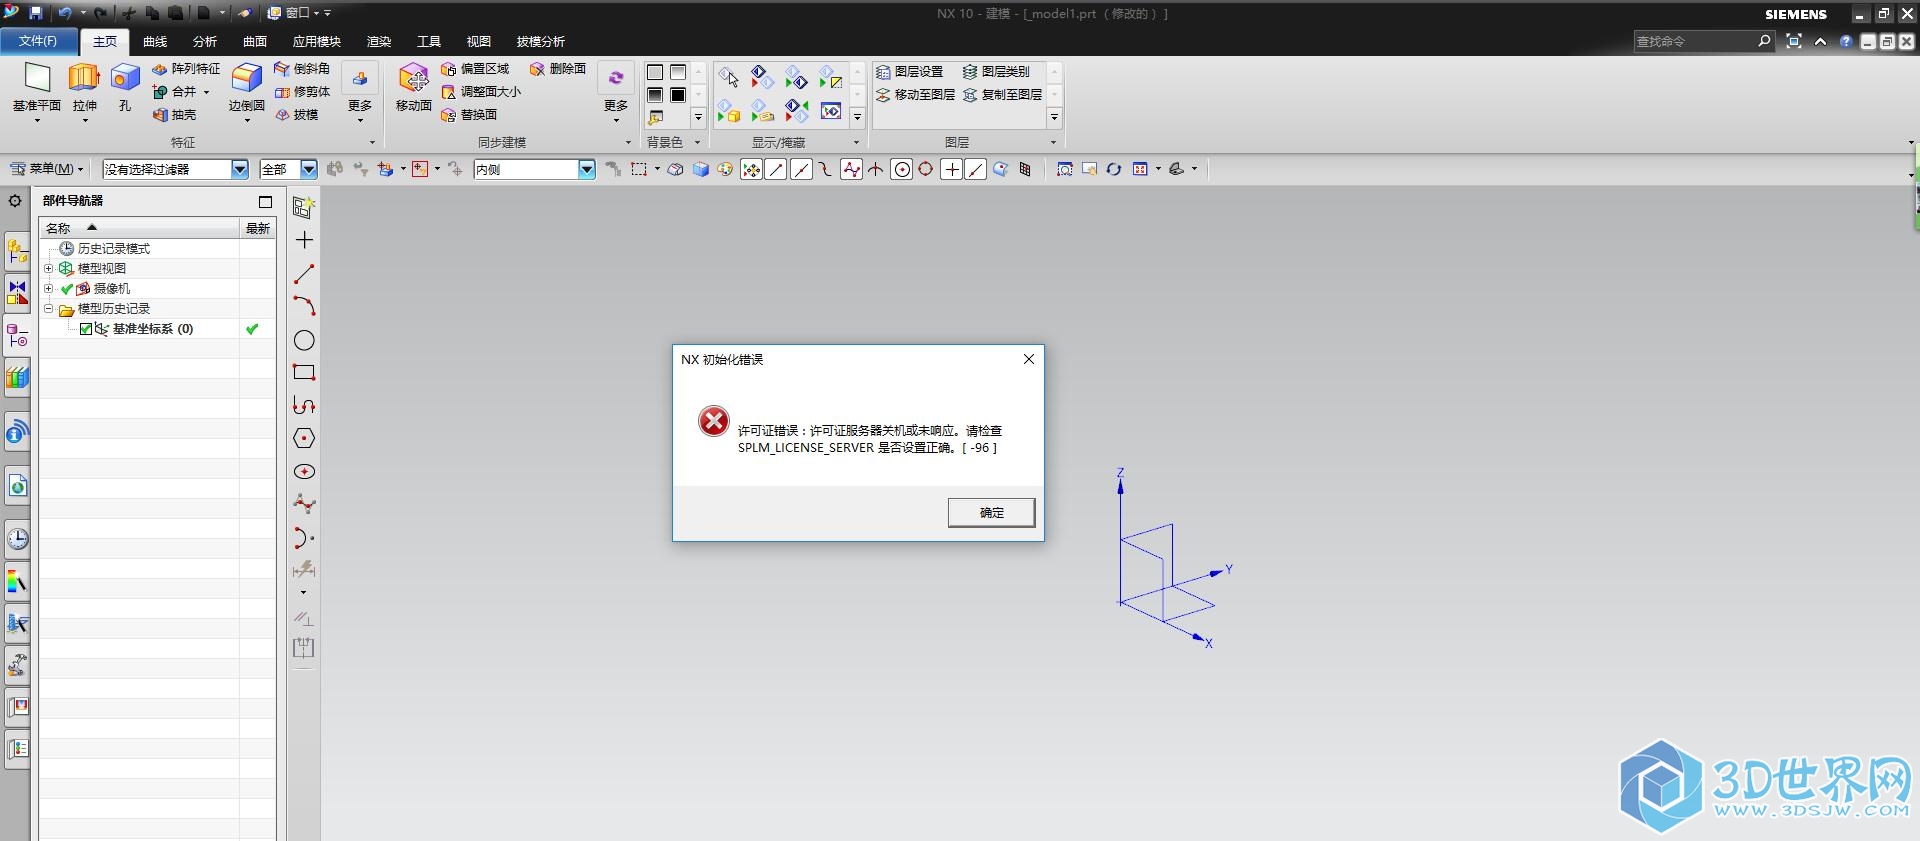Open the resource bar settings gear
The height and width of the screenshot is (841, 1920).
click(x=15, y=200)
